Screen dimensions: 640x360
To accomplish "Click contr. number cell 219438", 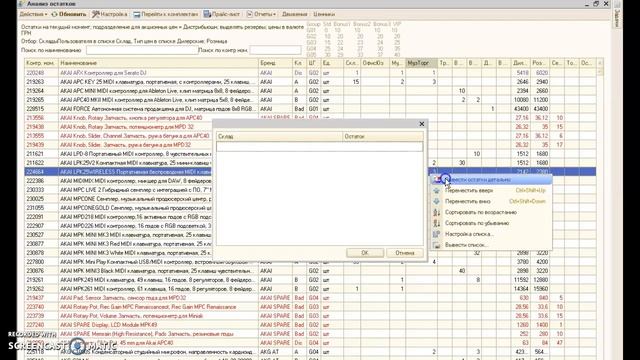I will pyautogui.click(x=41, y=127).
